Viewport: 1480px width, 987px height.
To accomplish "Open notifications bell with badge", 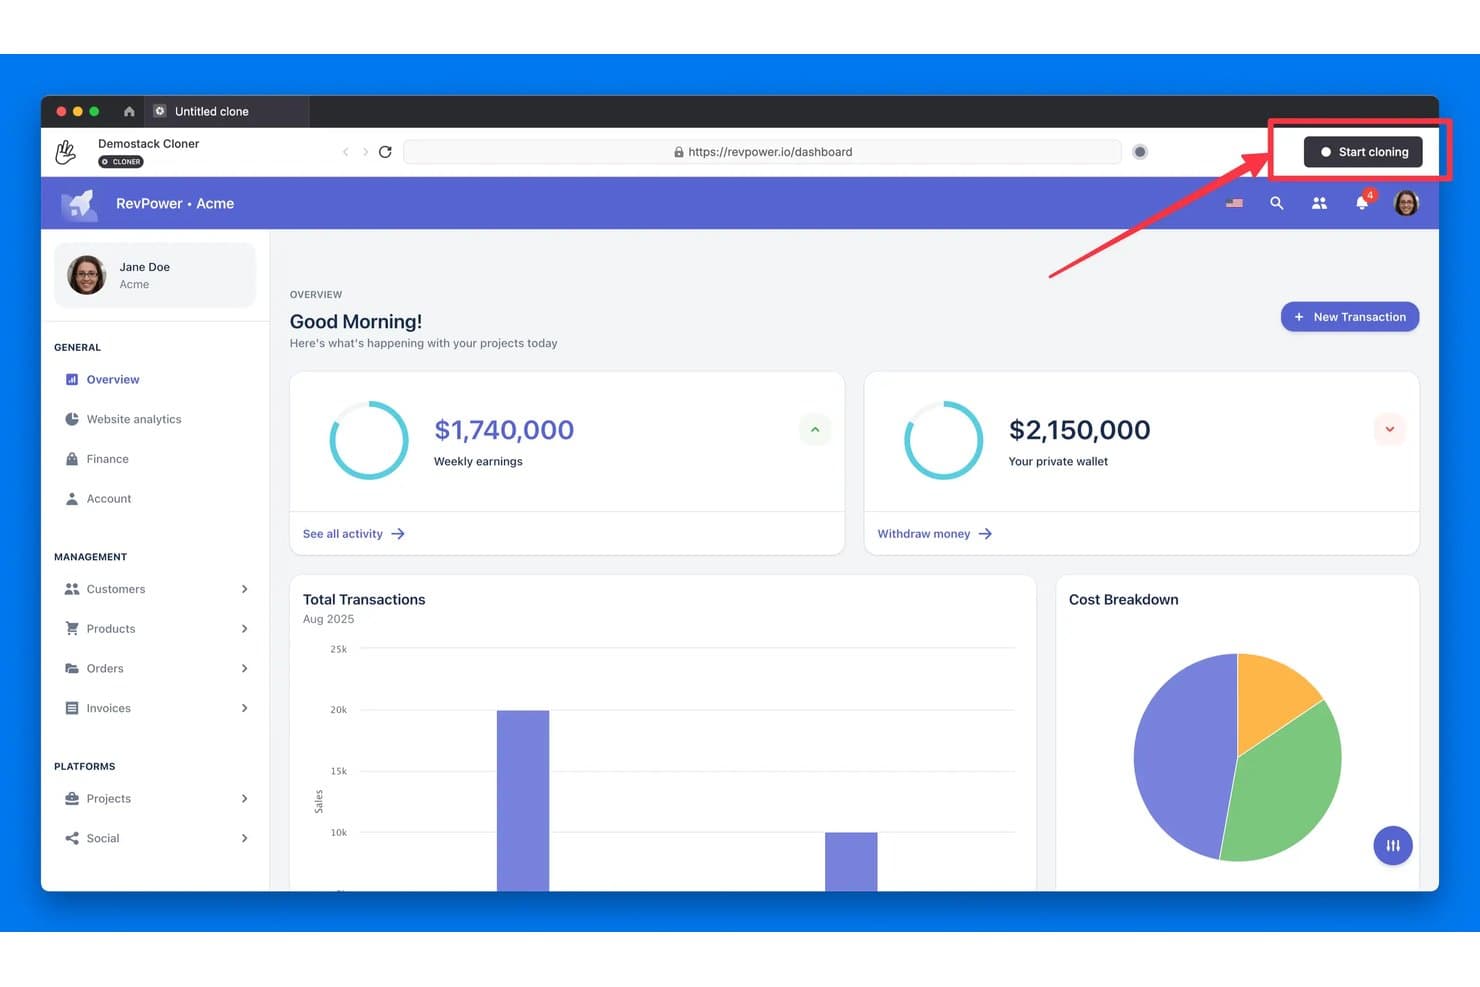I will coord(1362,202).
